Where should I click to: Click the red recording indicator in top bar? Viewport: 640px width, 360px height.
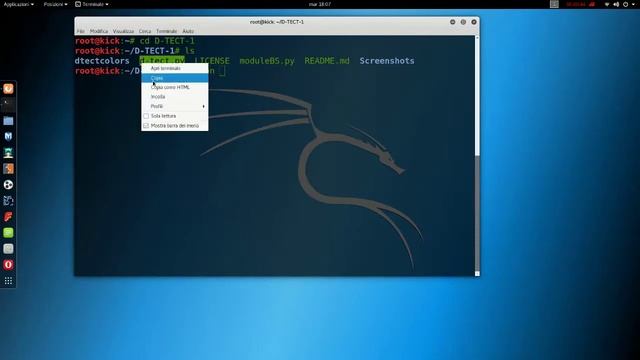[580, 4]
